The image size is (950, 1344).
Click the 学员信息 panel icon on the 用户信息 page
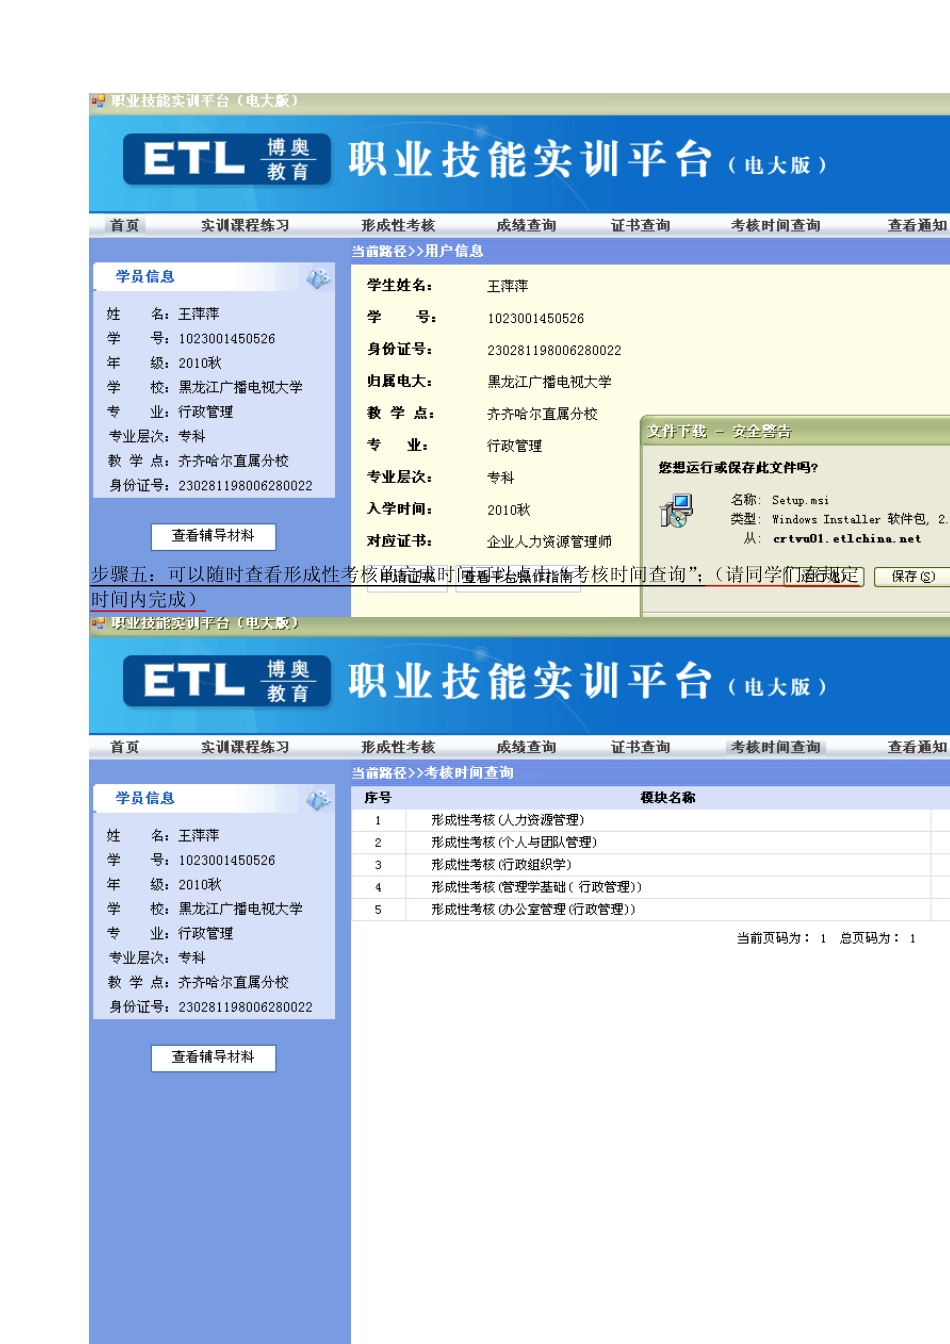point(318,279)
